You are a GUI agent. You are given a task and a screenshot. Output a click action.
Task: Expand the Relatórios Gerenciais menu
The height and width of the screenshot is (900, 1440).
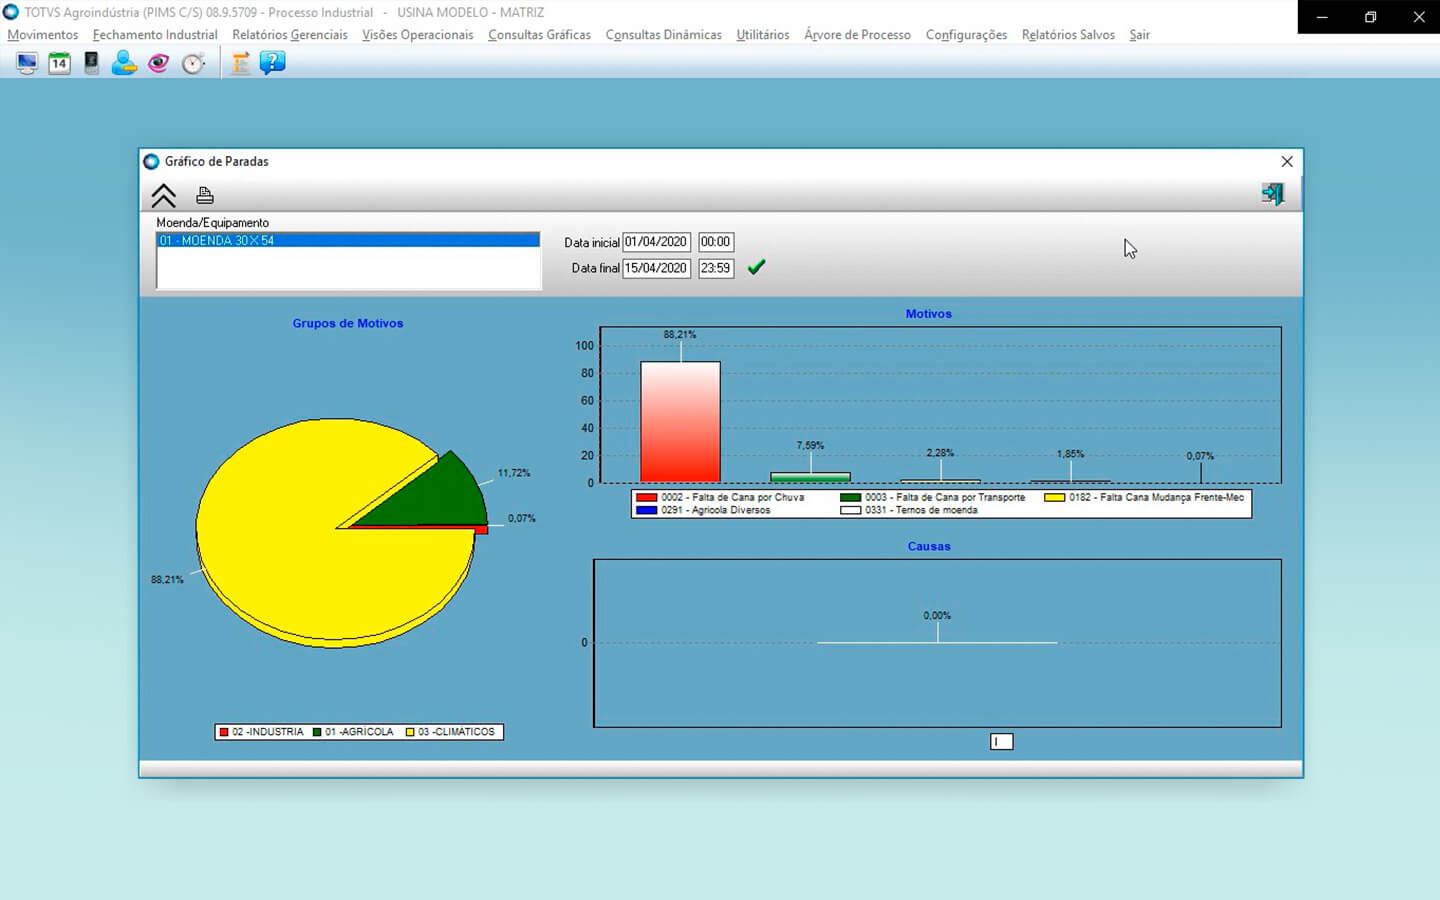[x=290, y=35]
